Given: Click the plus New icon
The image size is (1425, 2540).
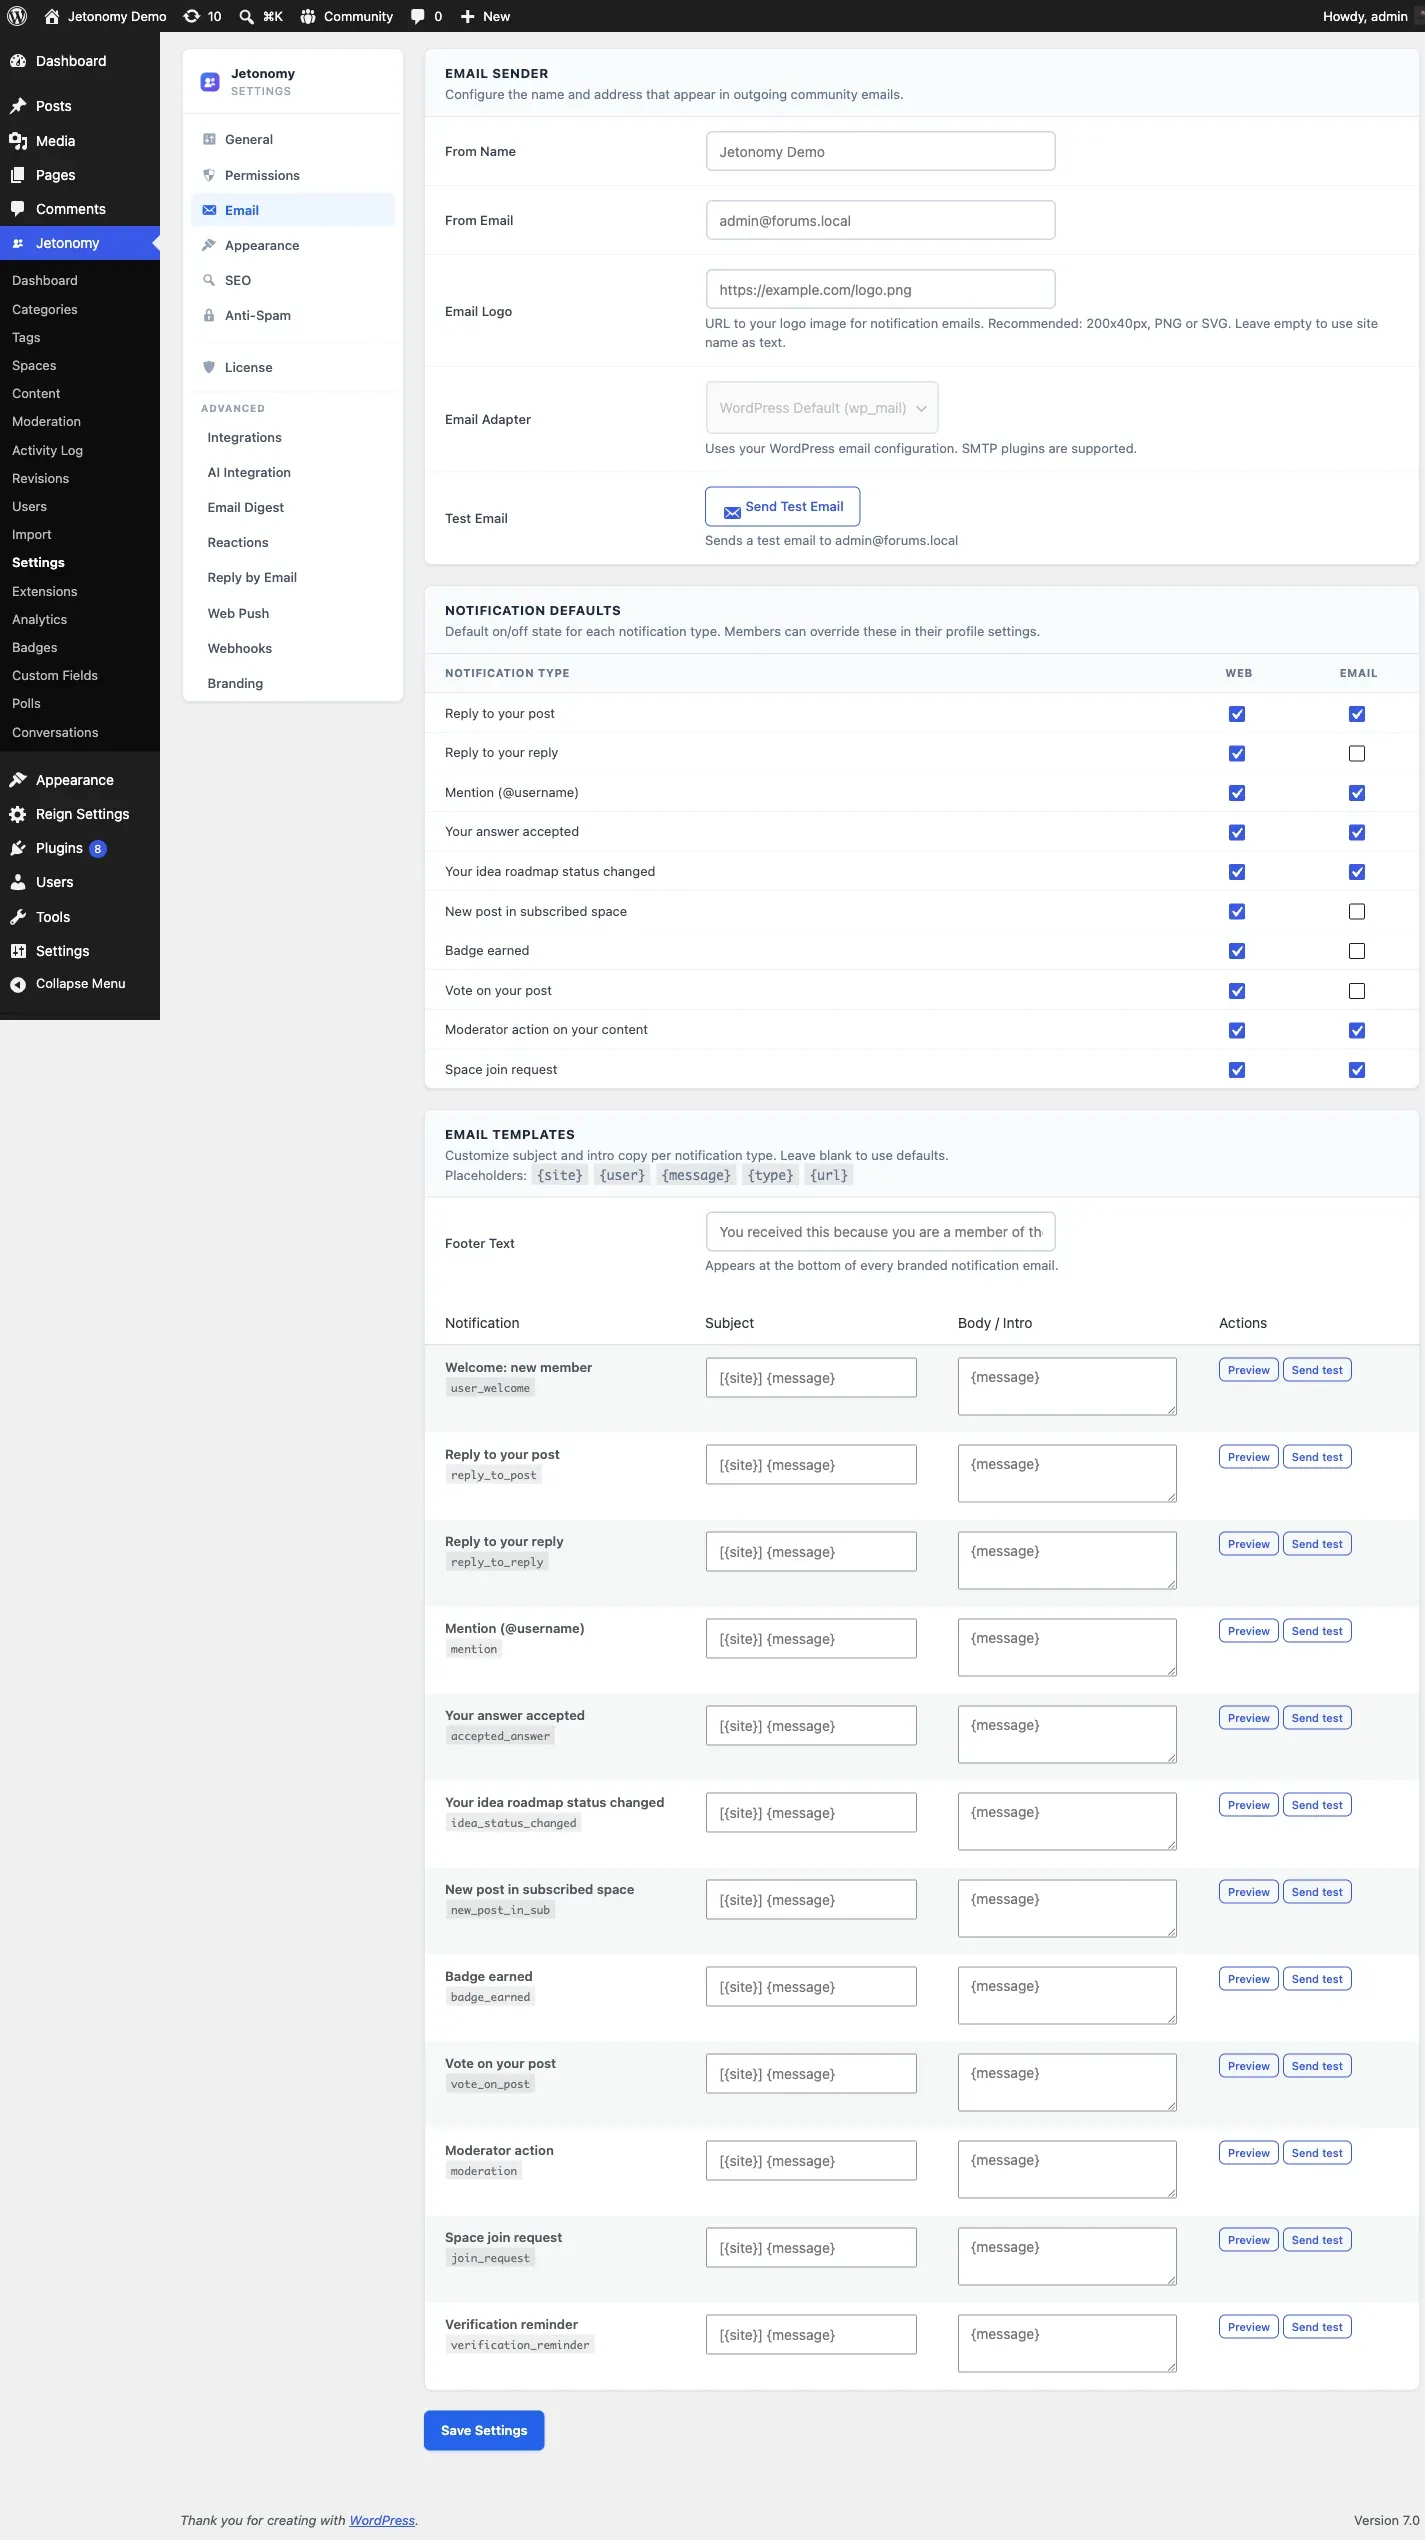Looking at the screenshot, I should point(467,16).
